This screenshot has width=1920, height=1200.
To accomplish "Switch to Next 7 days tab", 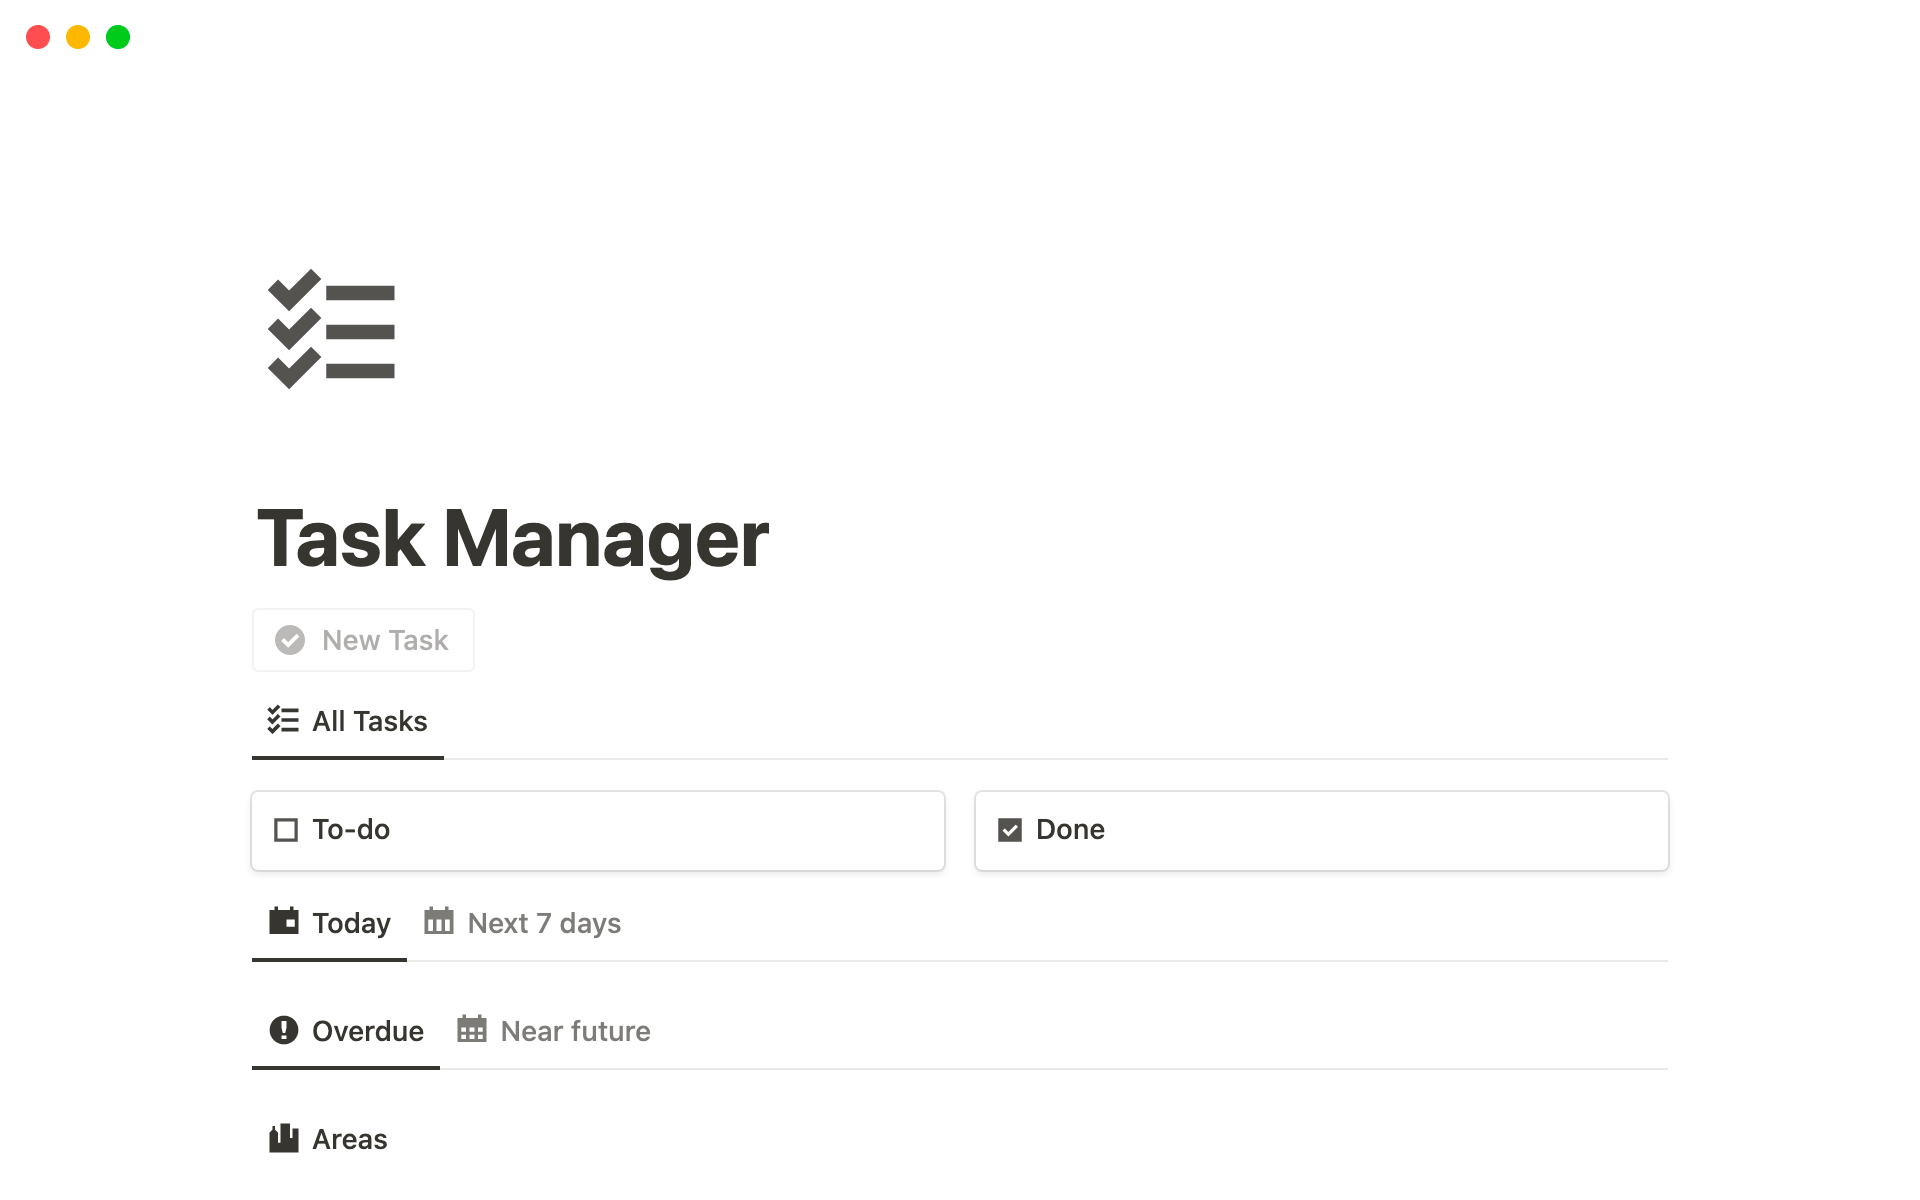I will (x=544, y=923).
